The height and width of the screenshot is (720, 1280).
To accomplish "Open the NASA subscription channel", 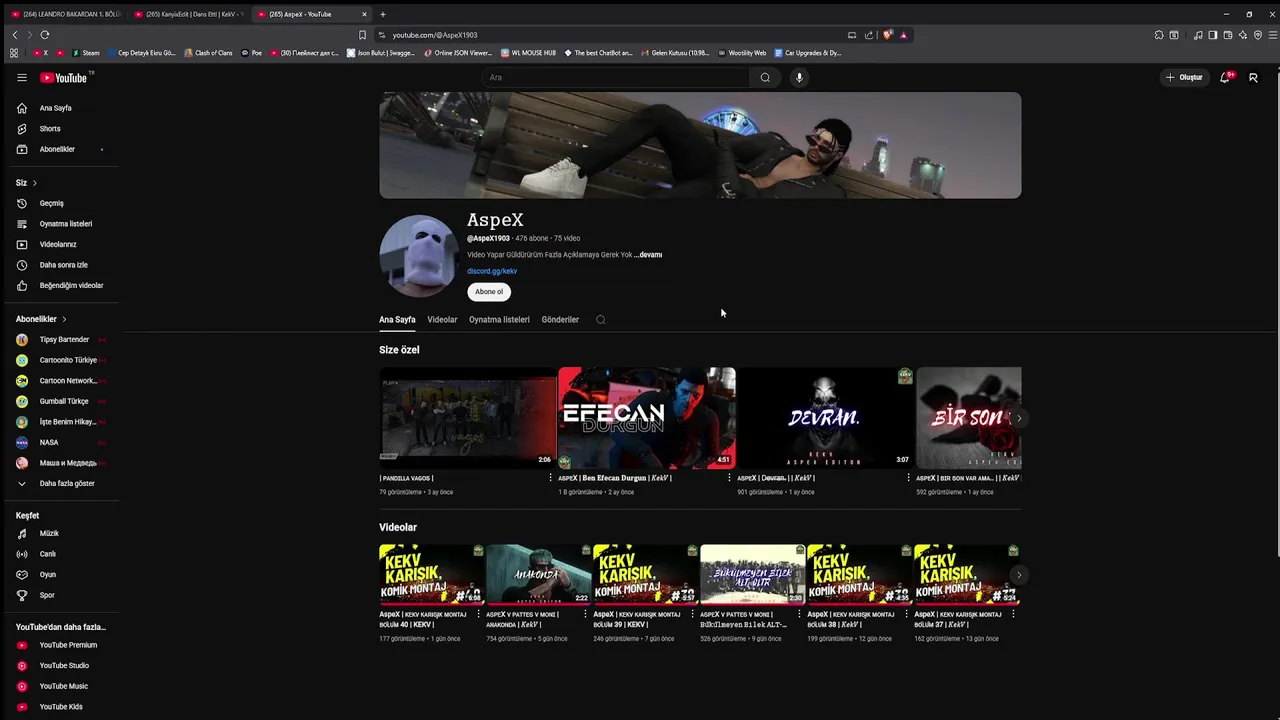I will pos(49,442).
